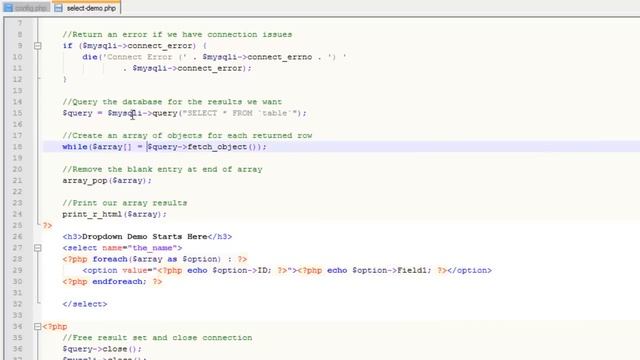640x360 pixels.
Task: Click the closing </select> tag
Action: pos(85,304)
